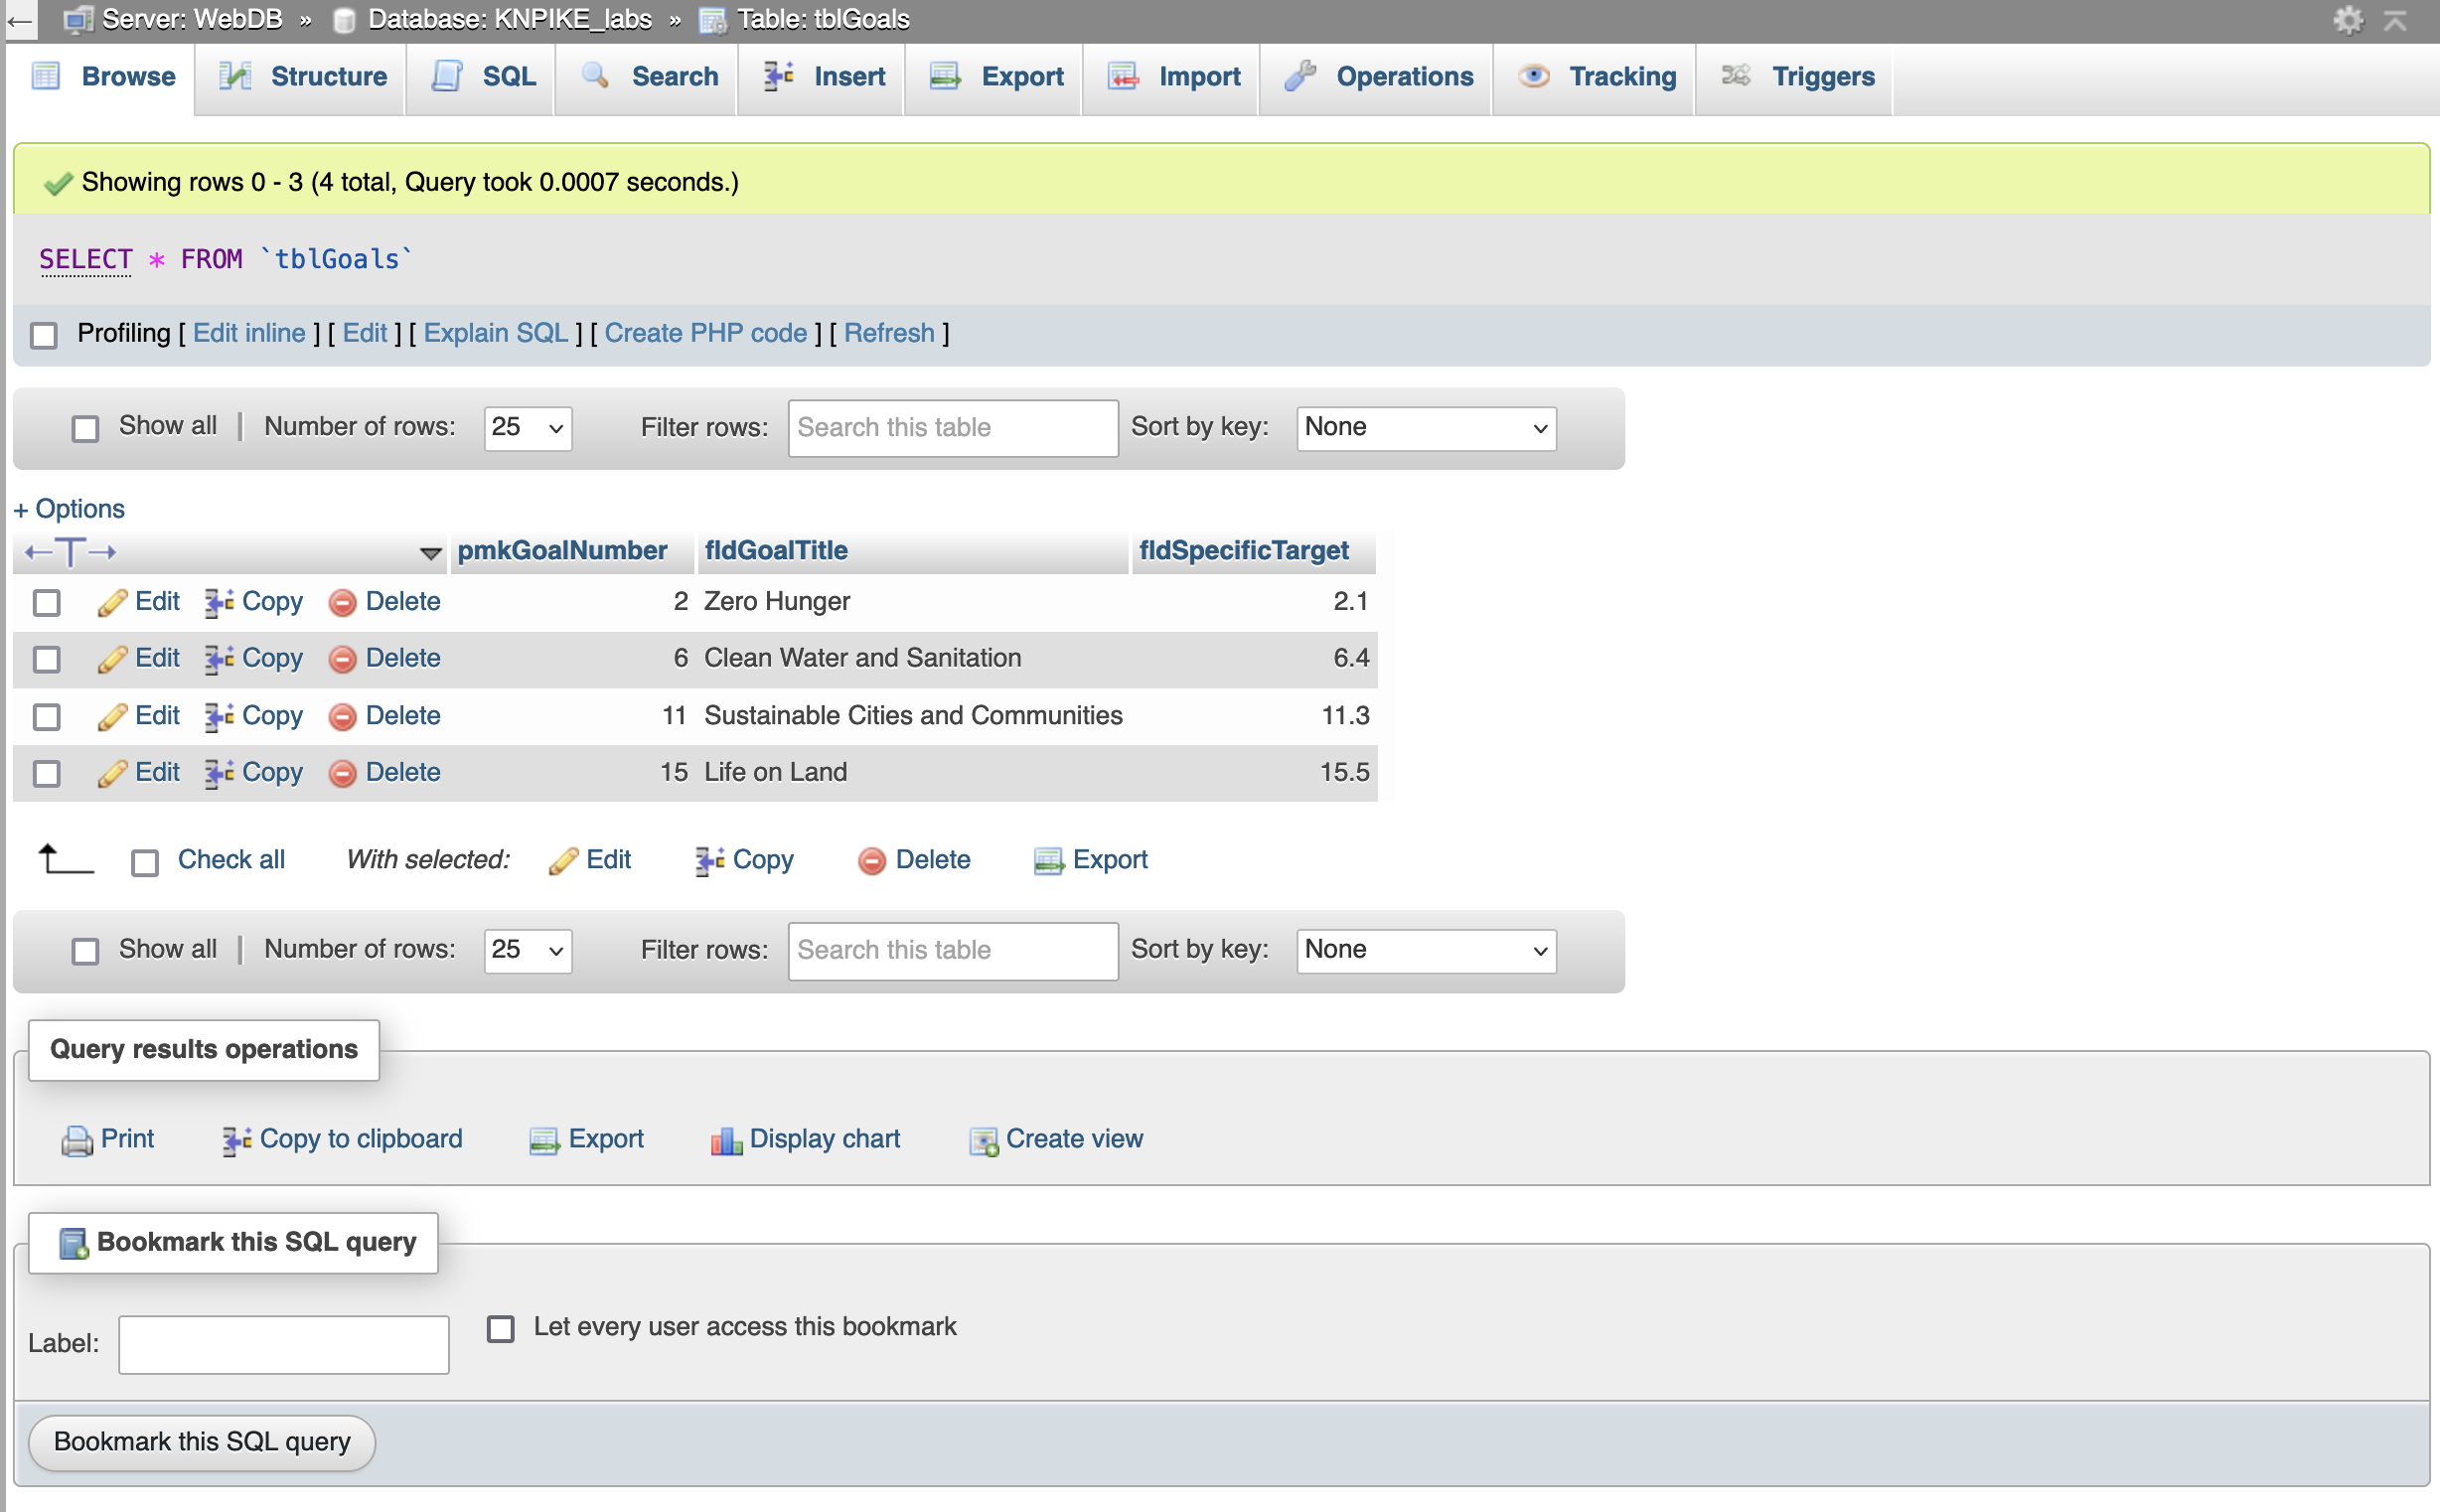
Task: Click the Print icon in query results operations
Action: (76, 1140)
